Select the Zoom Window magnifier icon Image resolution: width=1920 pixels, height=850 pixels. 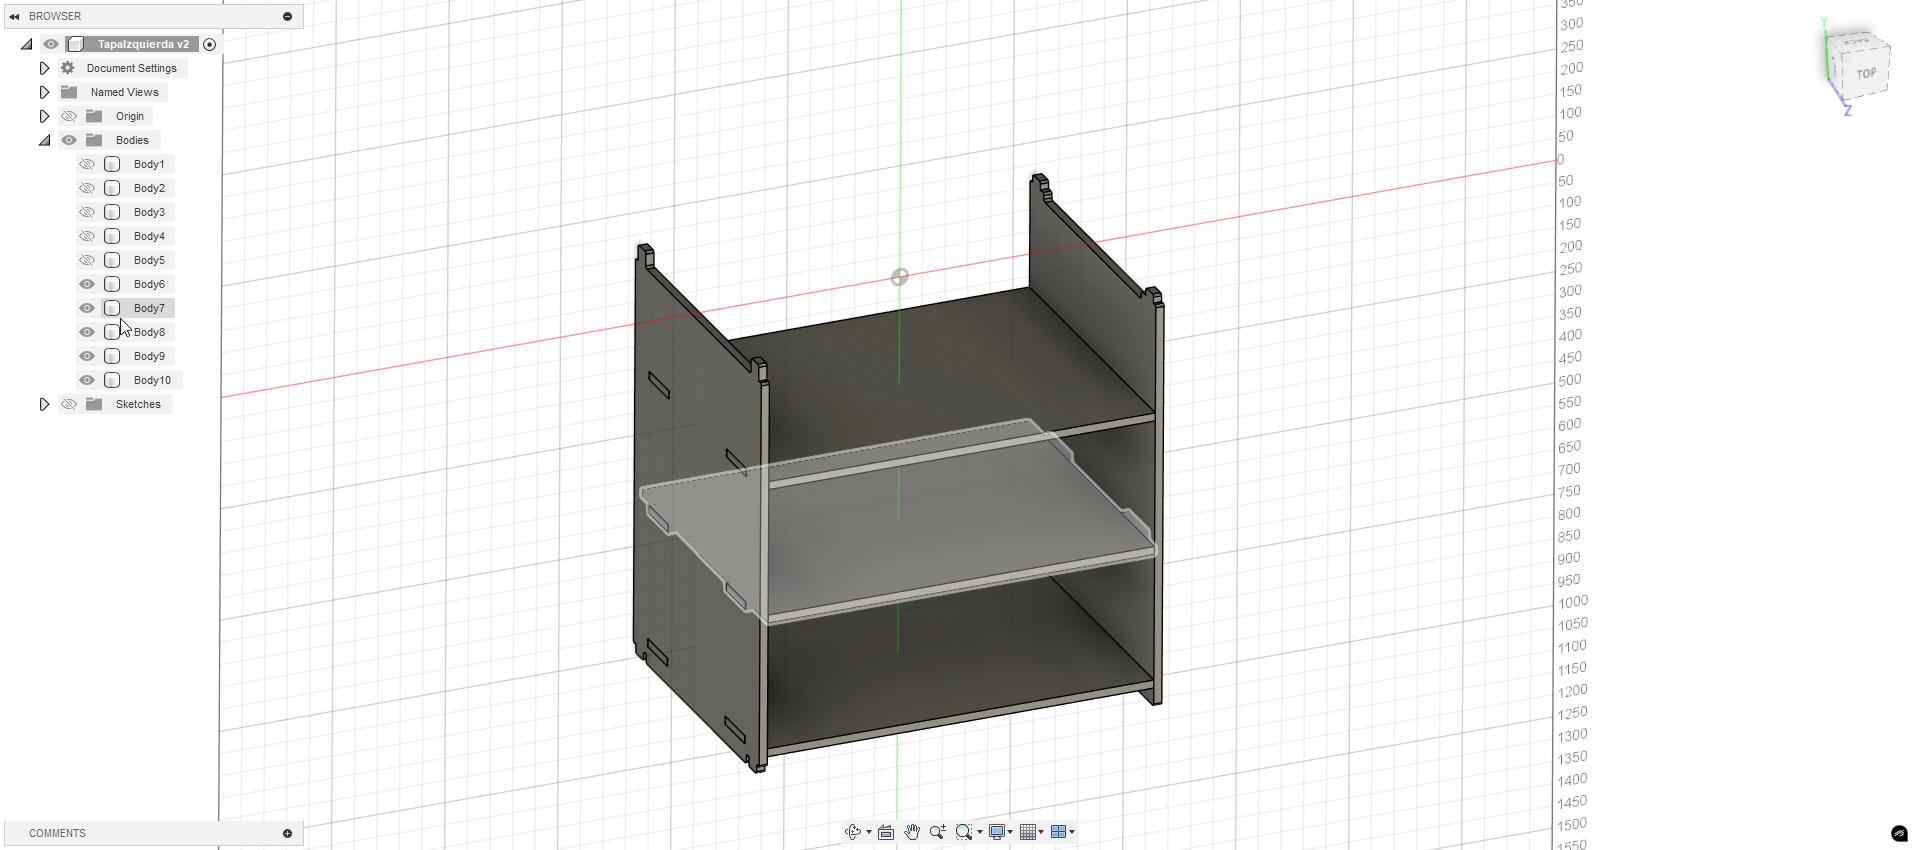[964, 832]
